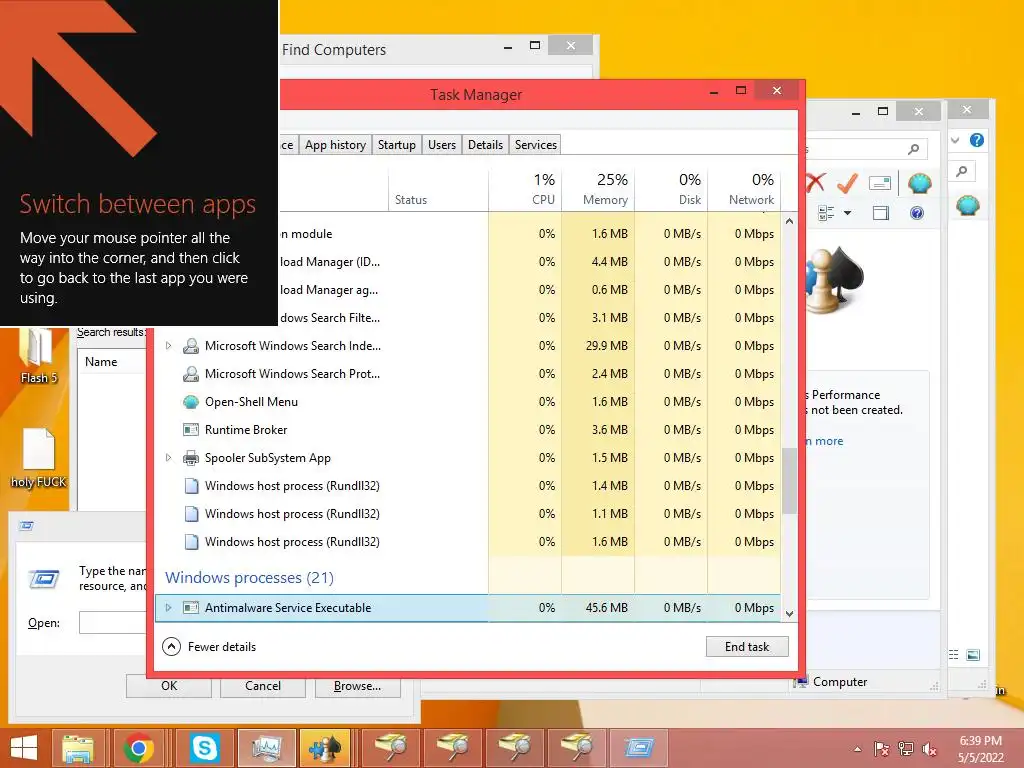Click OK in the Run dialog
The width and height of the screenshot is (1024, 768).
tap(168, 686)
